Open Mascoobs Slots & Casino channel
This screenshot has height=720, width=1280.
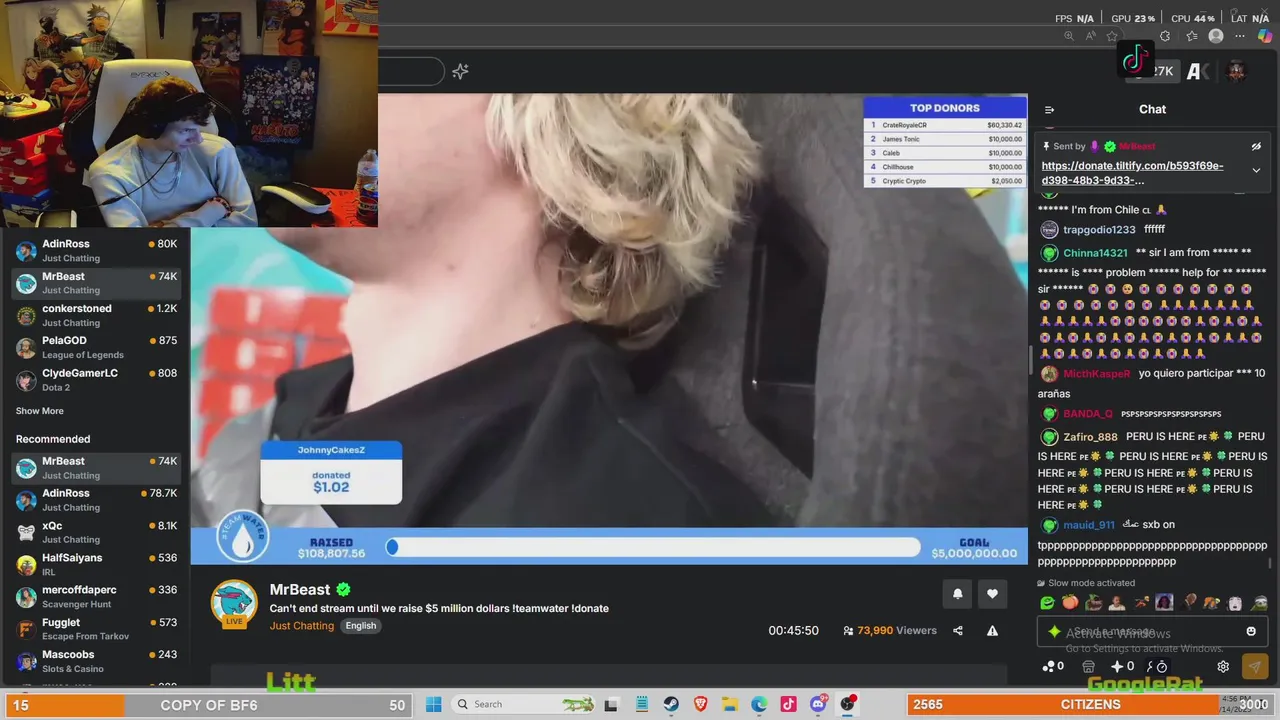click(x=95, y=661)
